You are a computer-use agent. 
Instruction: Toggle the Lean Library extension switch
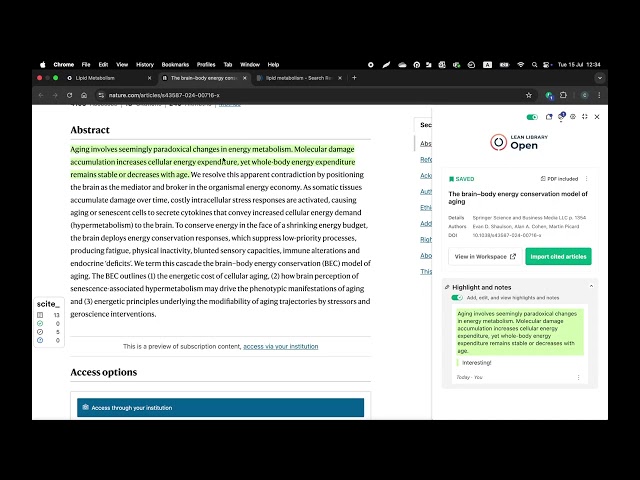pos(532,117)
